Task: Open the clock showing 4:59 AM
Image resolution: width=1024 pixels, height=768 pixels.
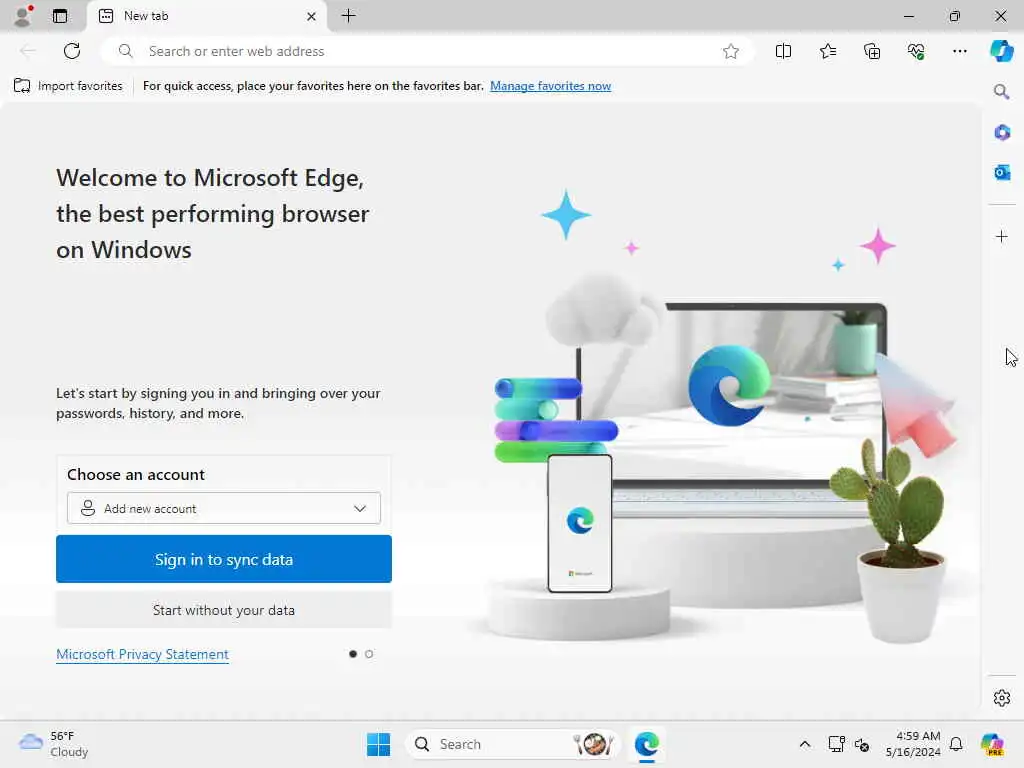Action: (x=913, y=744)
